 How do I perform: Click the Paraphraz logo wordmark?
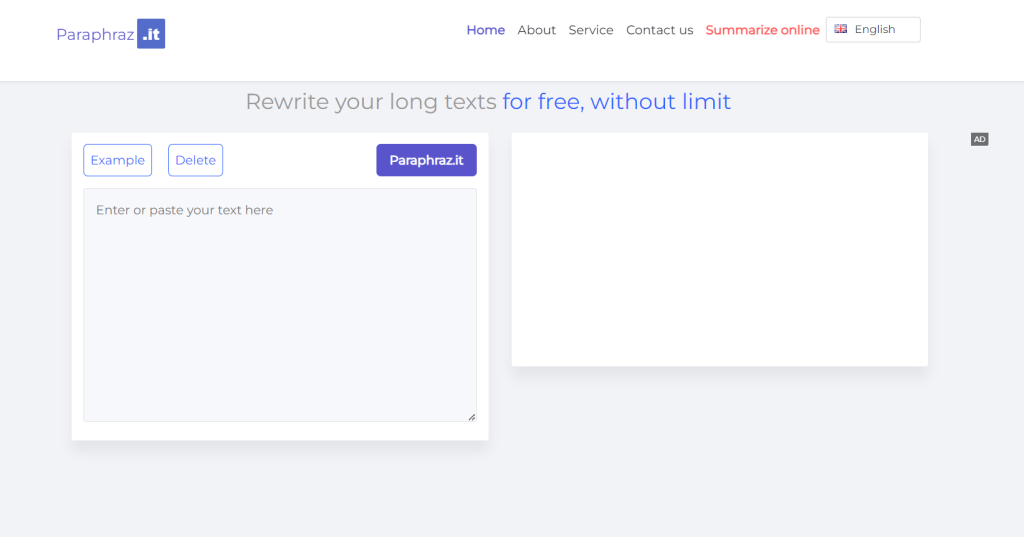tap(95, 35)
